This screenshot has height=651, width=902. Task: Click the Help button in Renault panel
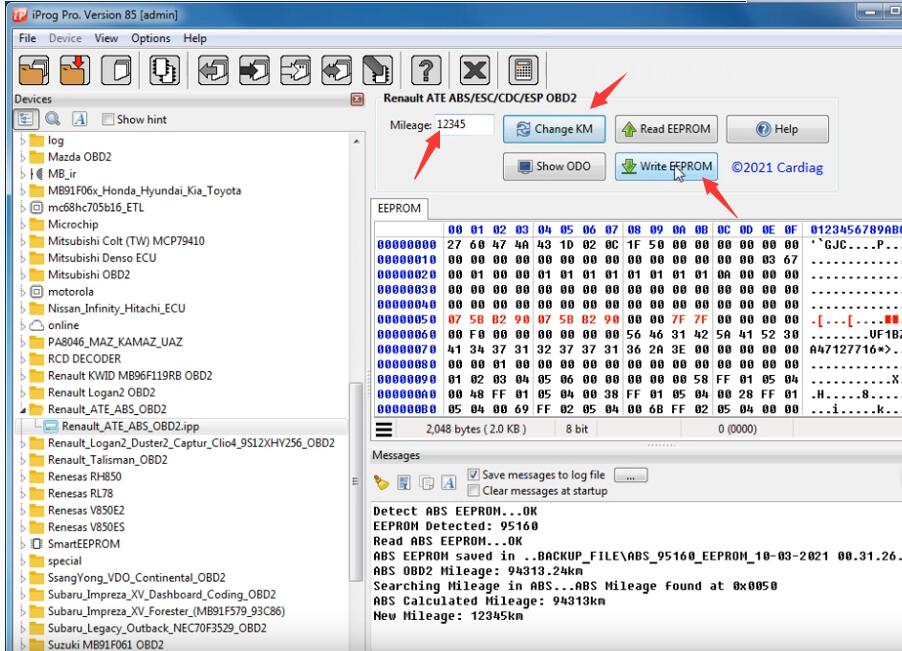pyautogui.click(x=777, y=129)
